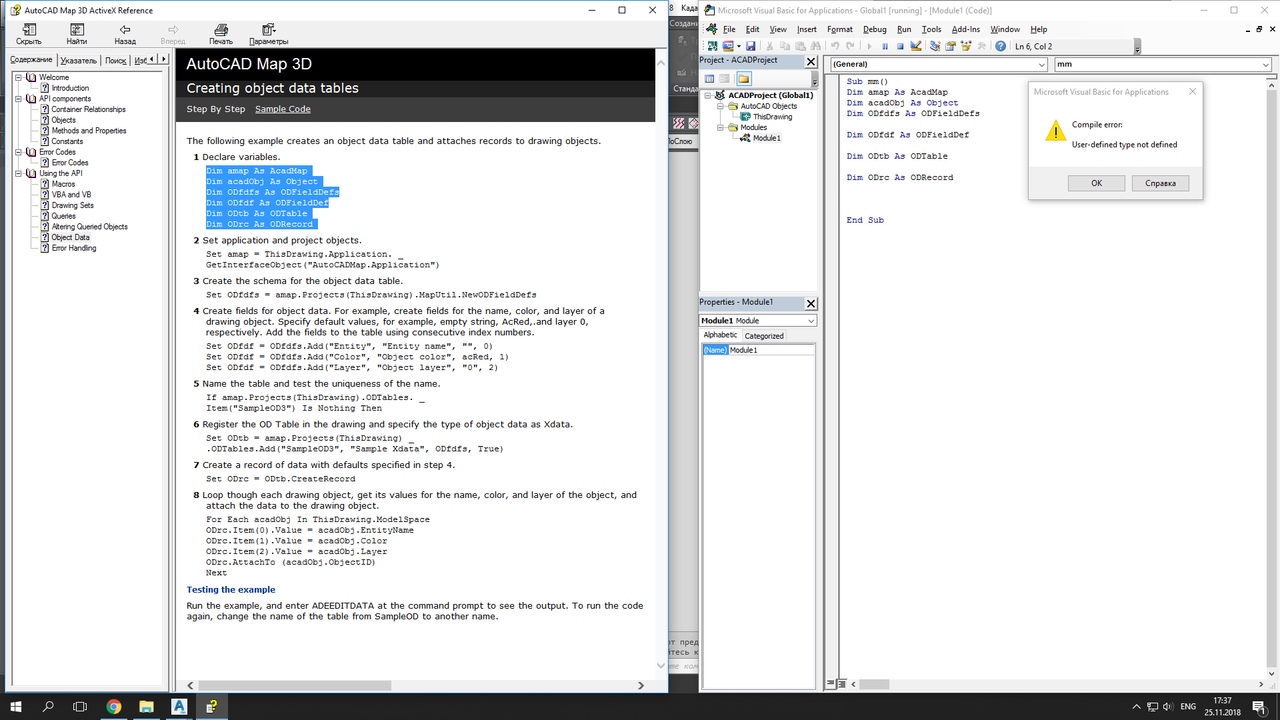Image resolution: width=1280 pixels, height=720 pixels.
Task: Open the Tools menu
Action: click(931, 29)
